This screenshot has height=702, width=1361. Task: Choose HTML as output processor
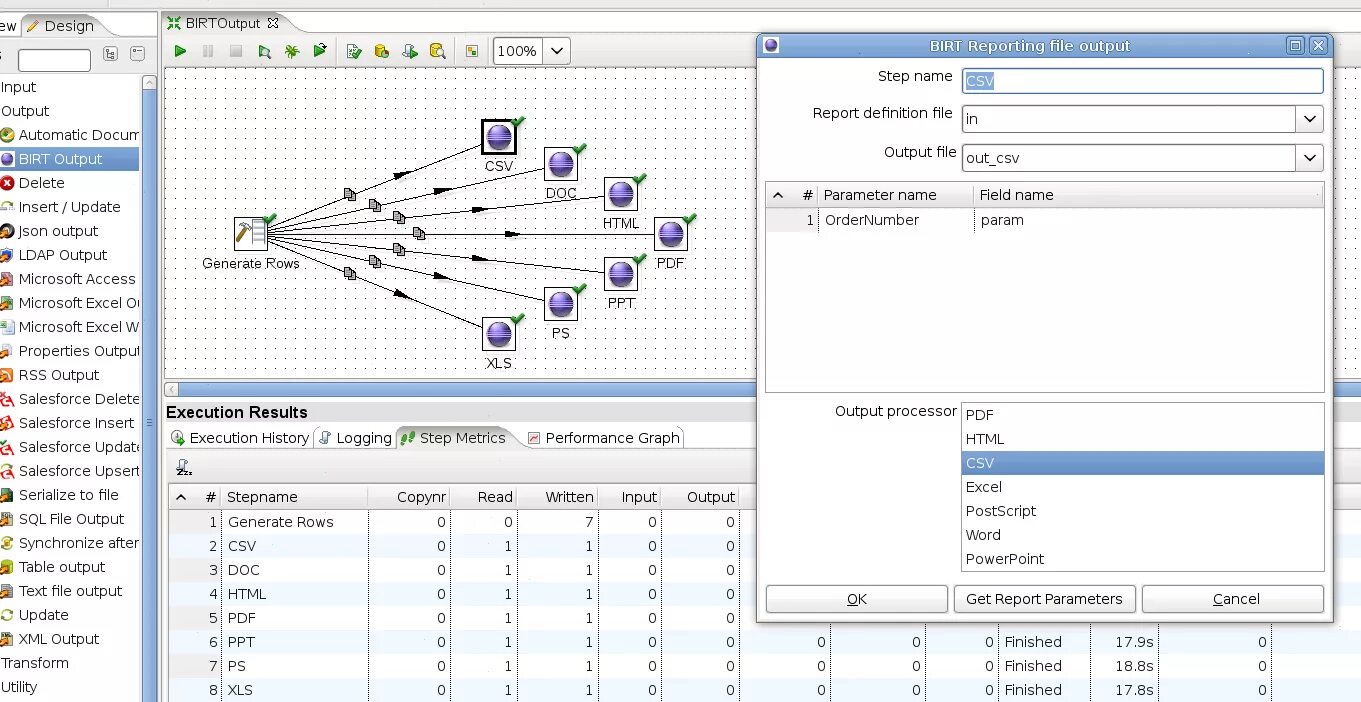pyautogui.click(x=1142, y=439)
